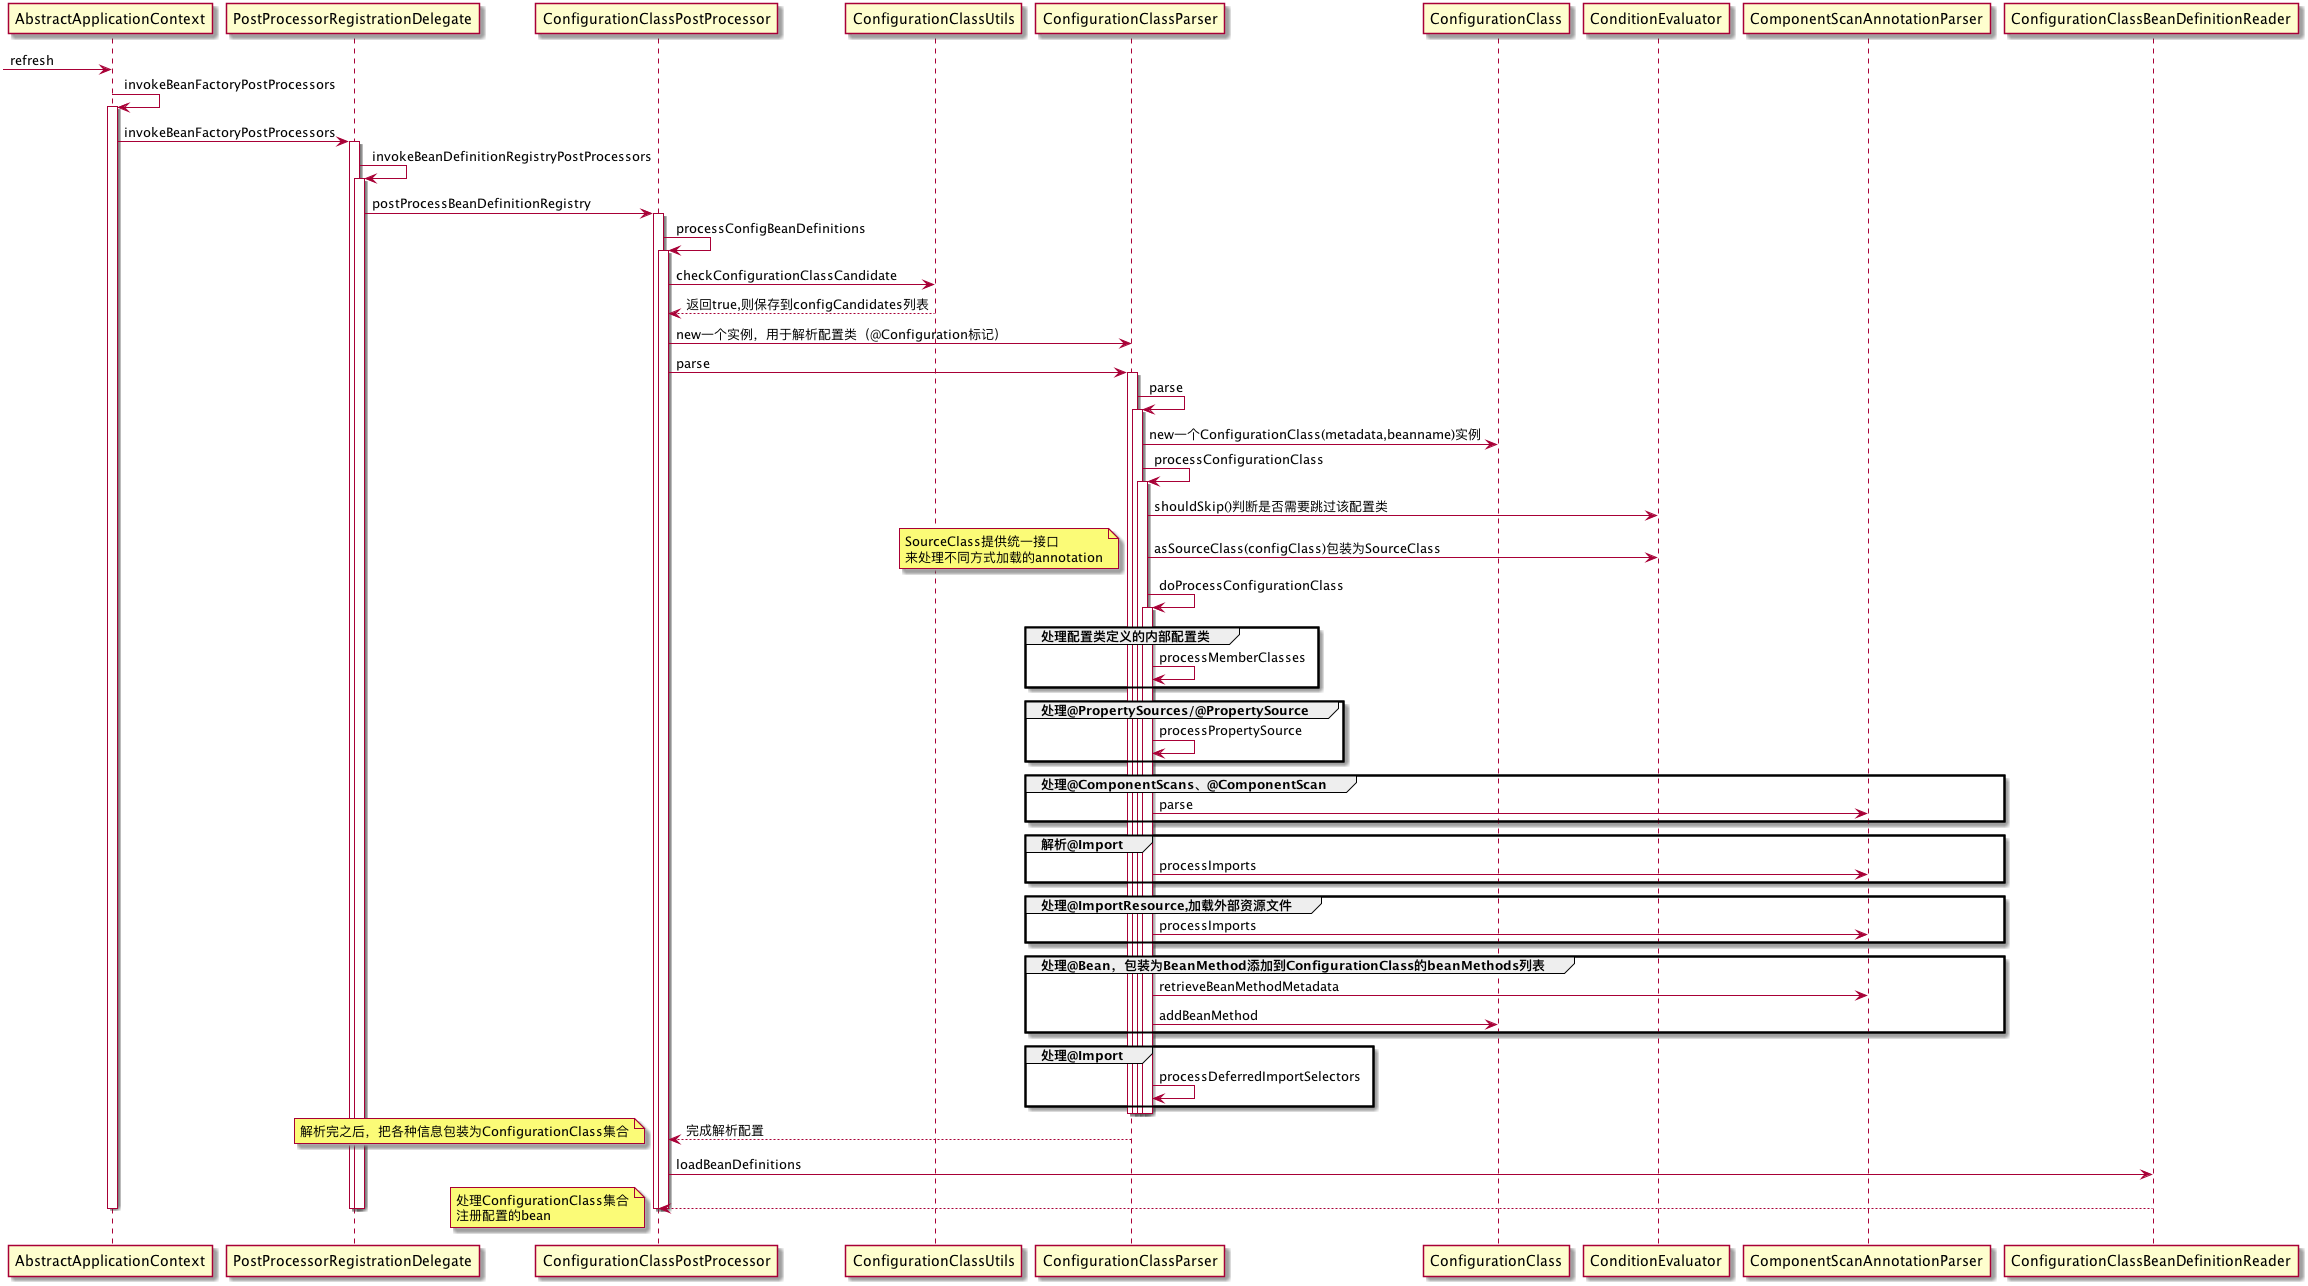Select the '完成解析配置' return label
The width and height of the screenshot is (2308, 1286).
click(724, 1131)
